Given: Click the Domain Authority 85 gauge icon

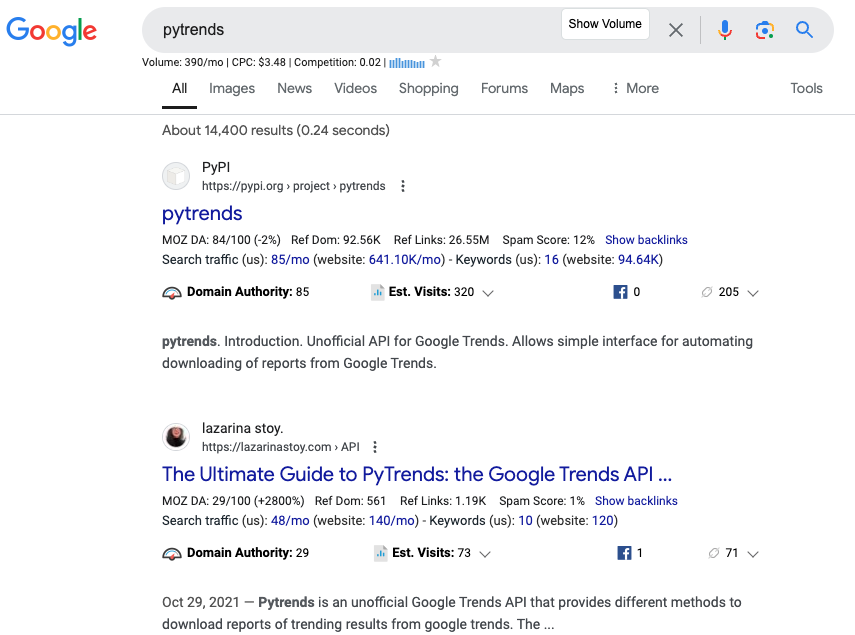Looking at the screenshot, I should click(172, 293).
